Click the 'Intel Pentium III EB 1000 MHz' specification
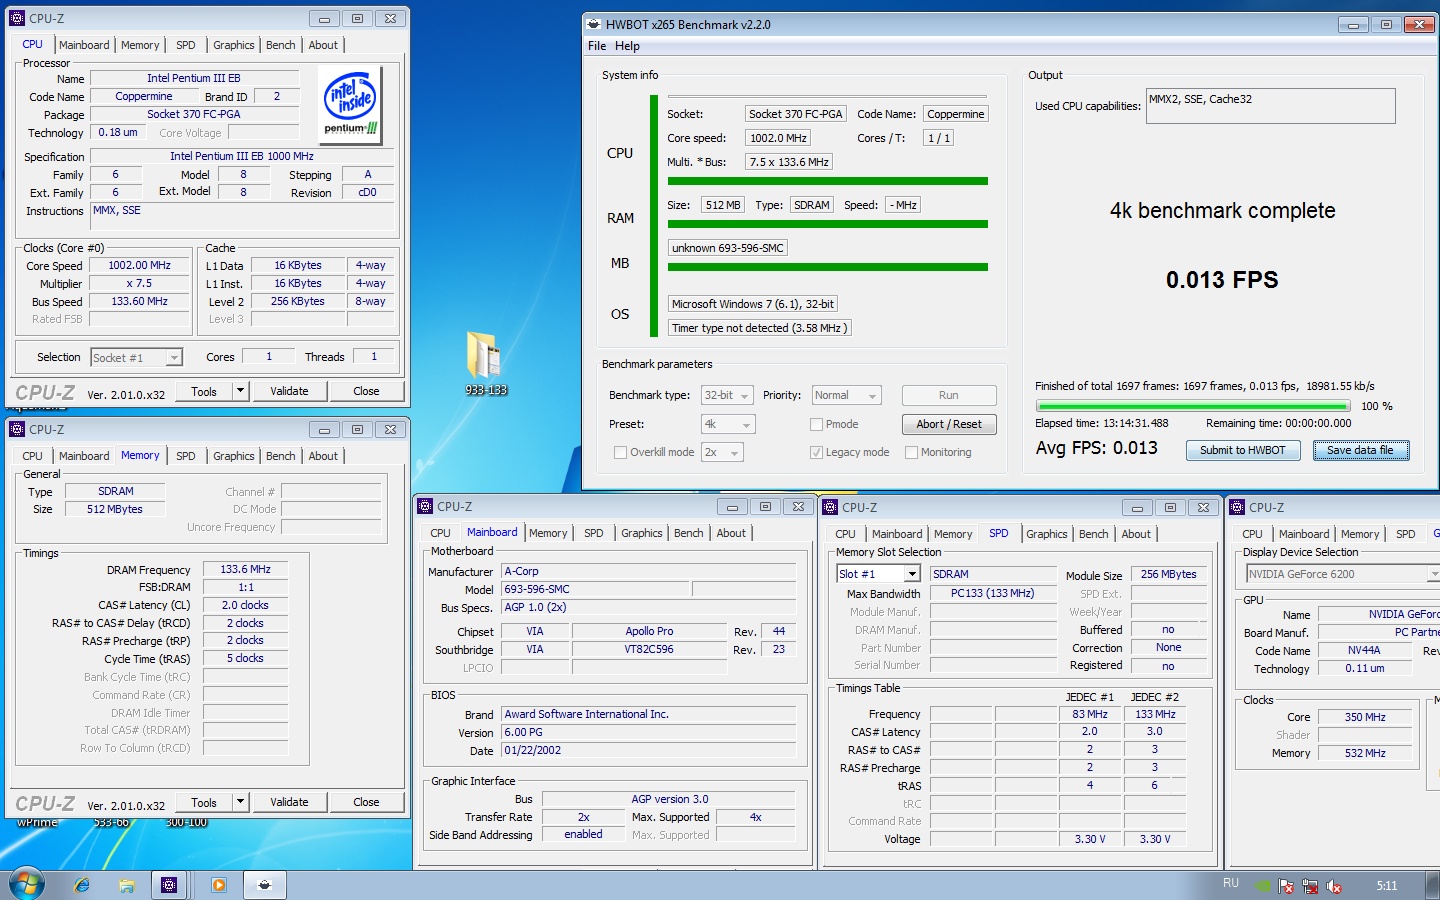 tap(242, 156)
